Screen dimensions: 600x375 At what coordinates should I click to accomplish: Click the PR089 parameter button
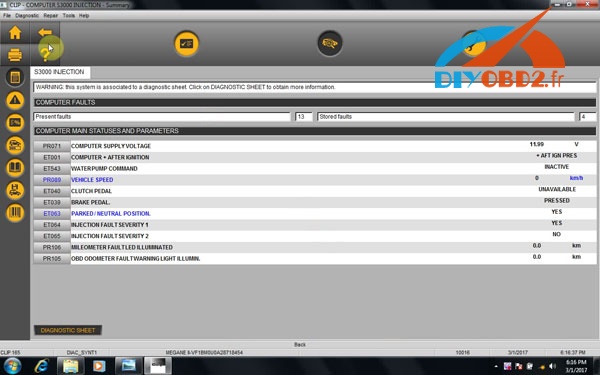click(x=52, y=180)
